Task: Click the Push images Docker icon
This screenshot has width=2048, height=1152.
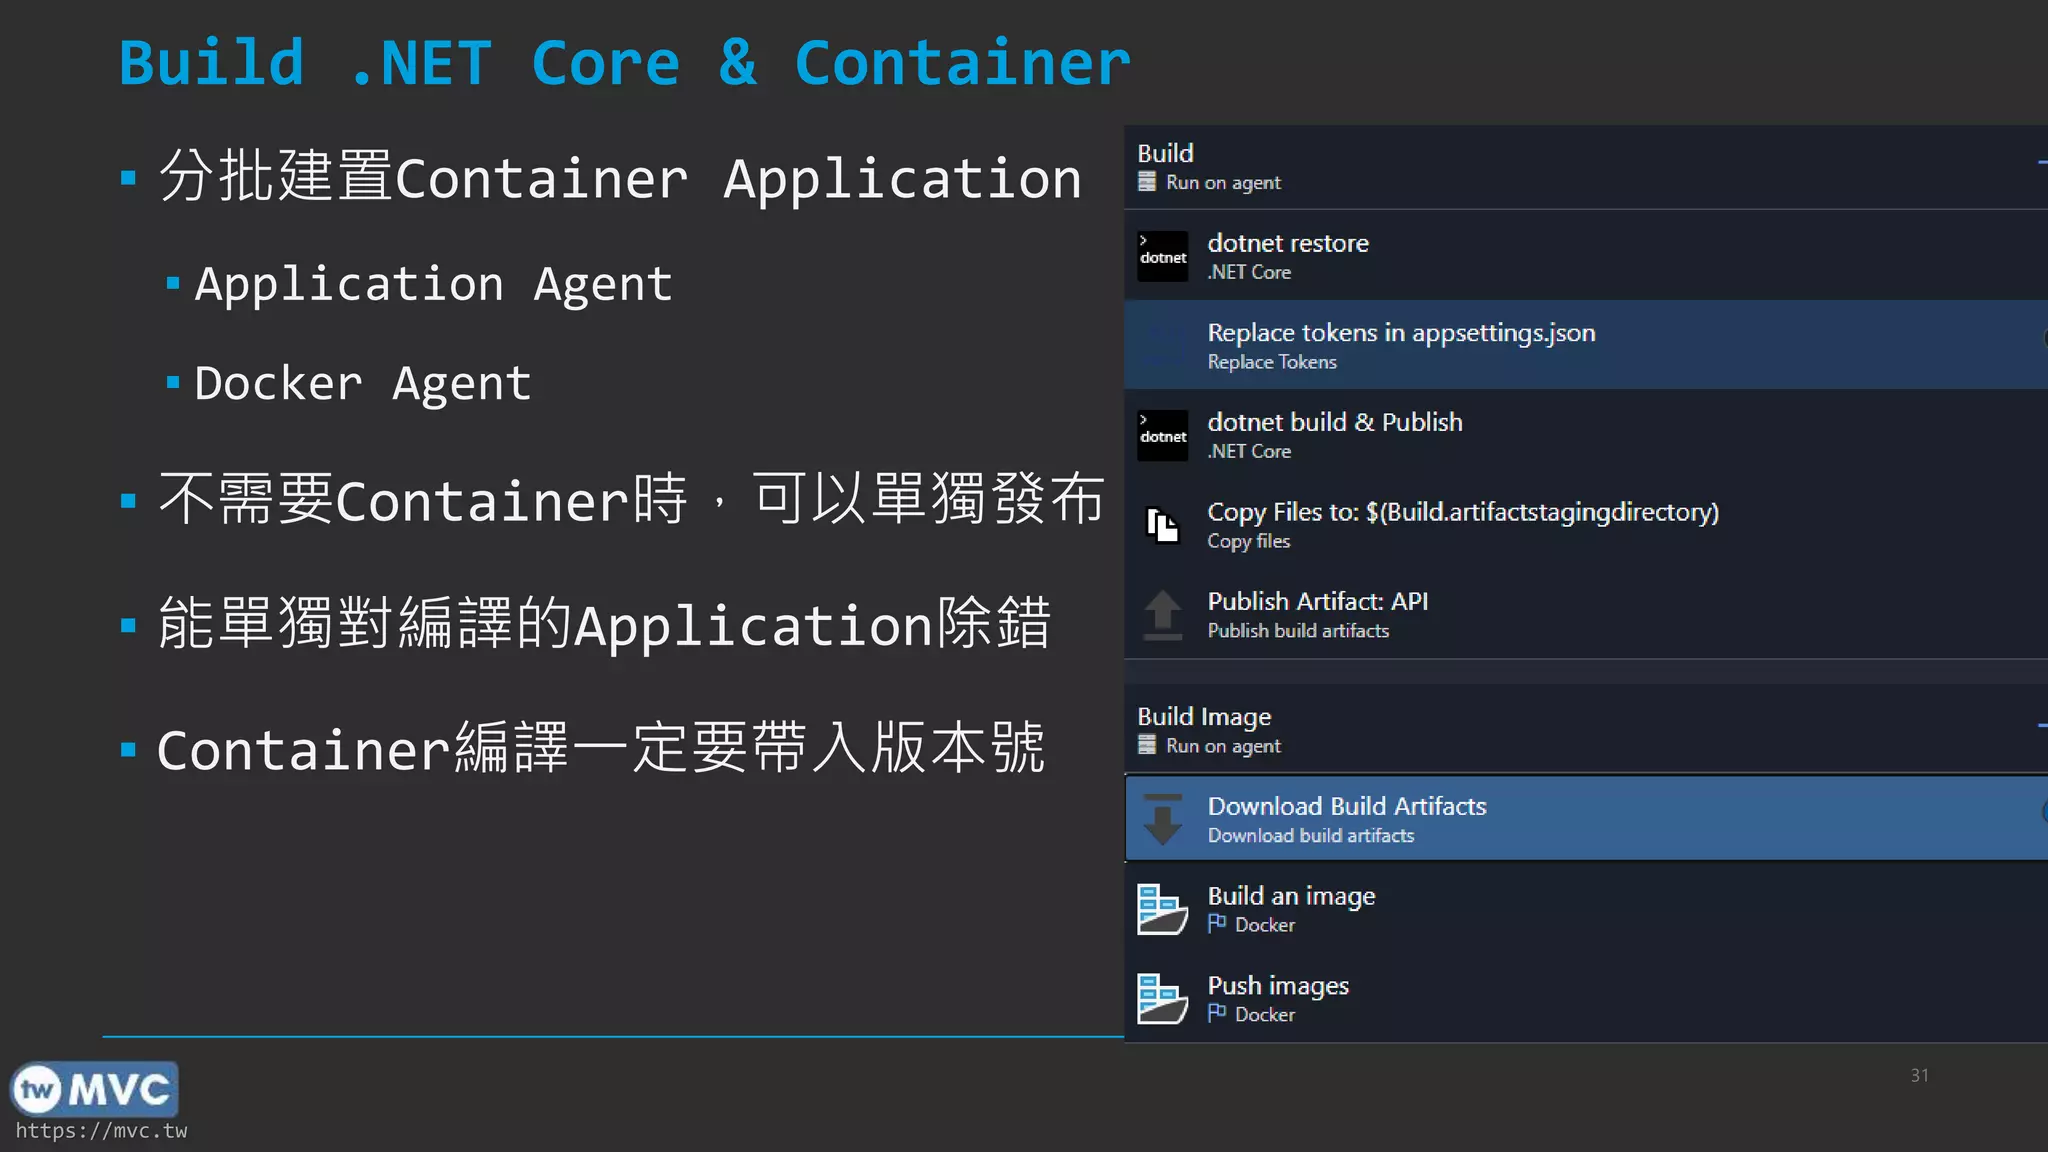Action: 1163,998
